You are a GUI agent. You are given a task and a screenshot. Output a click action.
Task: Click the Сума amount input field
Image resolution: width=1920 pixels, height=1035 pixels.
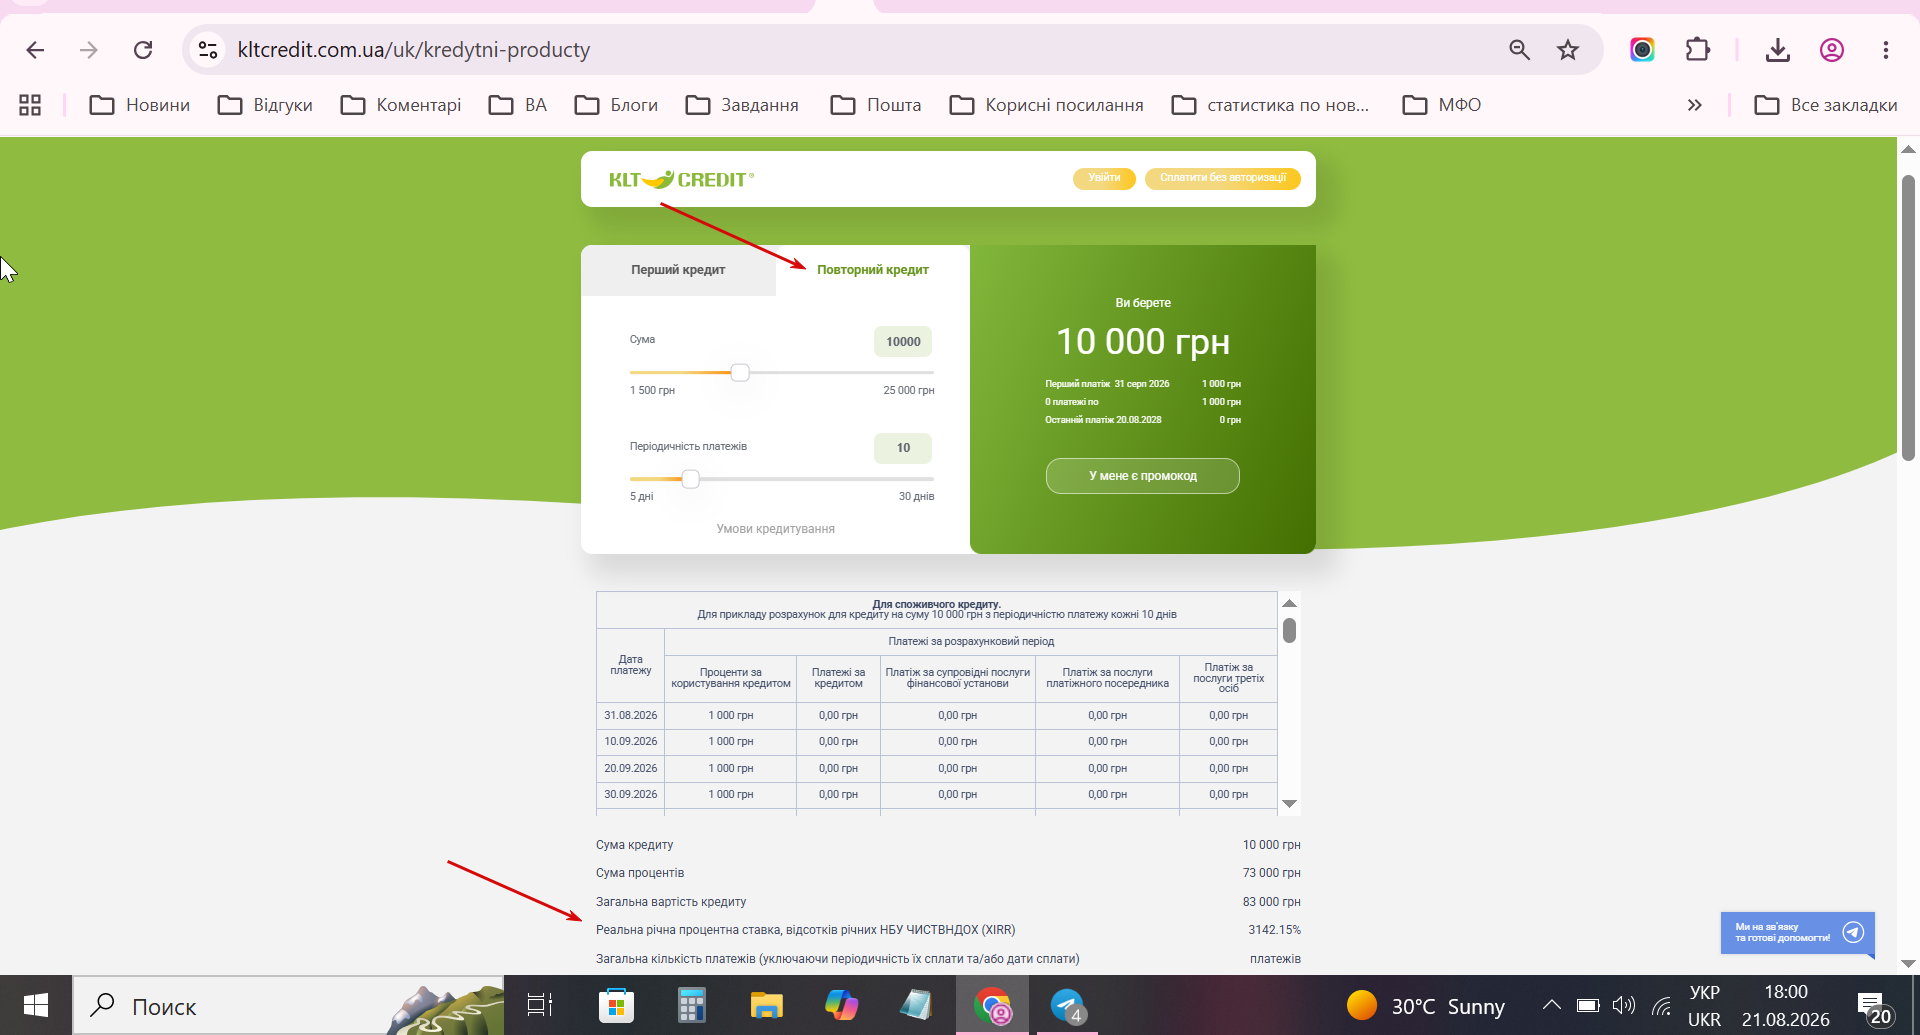coord(903,342)
